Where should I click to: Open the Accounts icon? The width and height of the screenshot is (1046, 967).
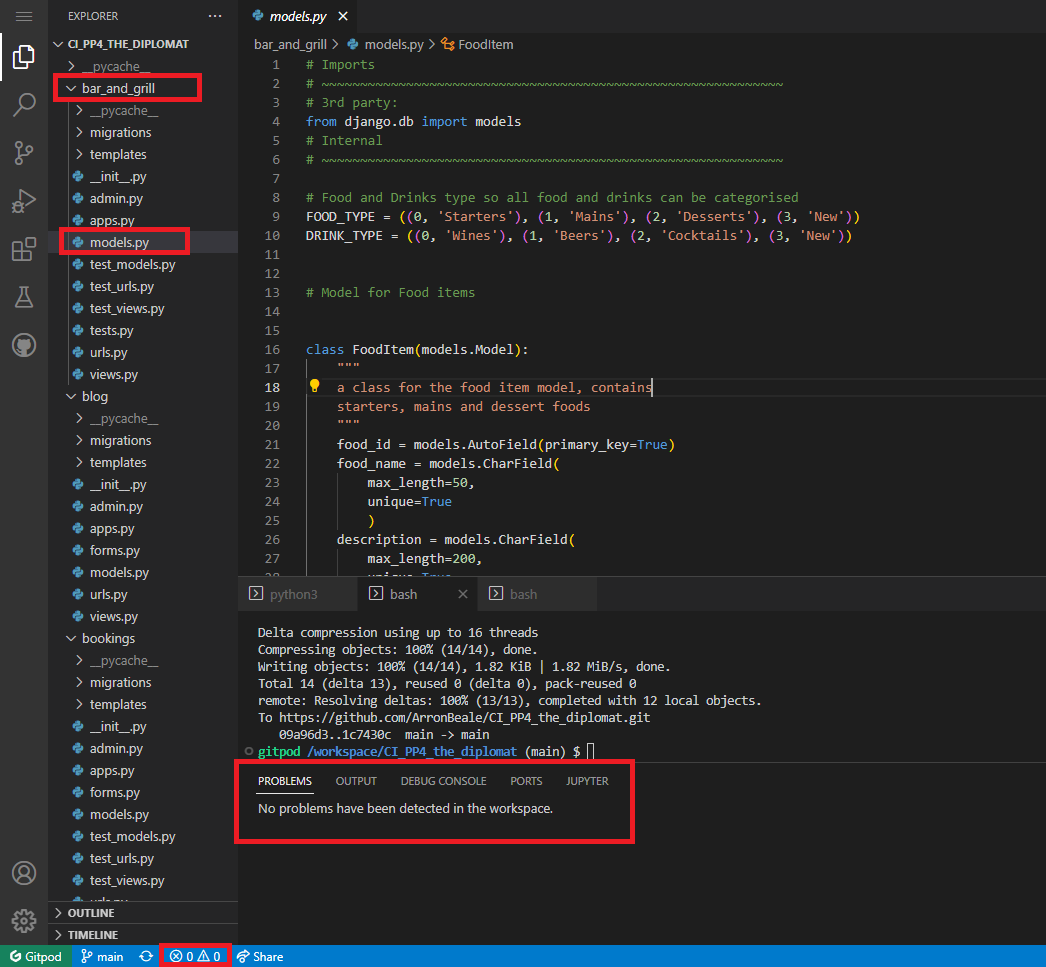click(x=24, y=872)
